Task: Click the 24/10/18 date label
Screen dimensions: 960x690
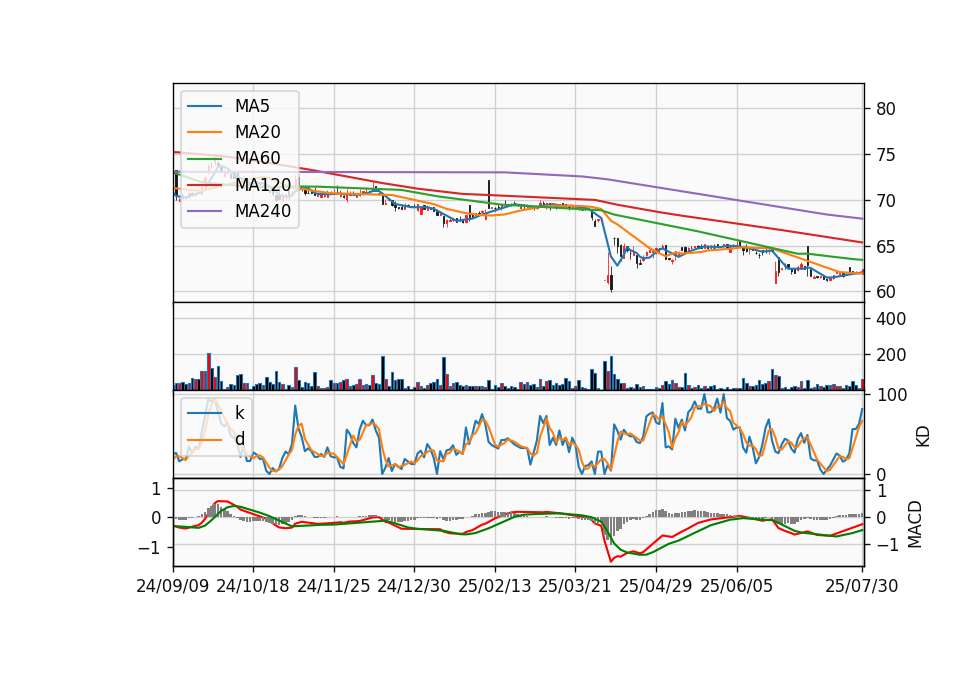Action: 253,586
